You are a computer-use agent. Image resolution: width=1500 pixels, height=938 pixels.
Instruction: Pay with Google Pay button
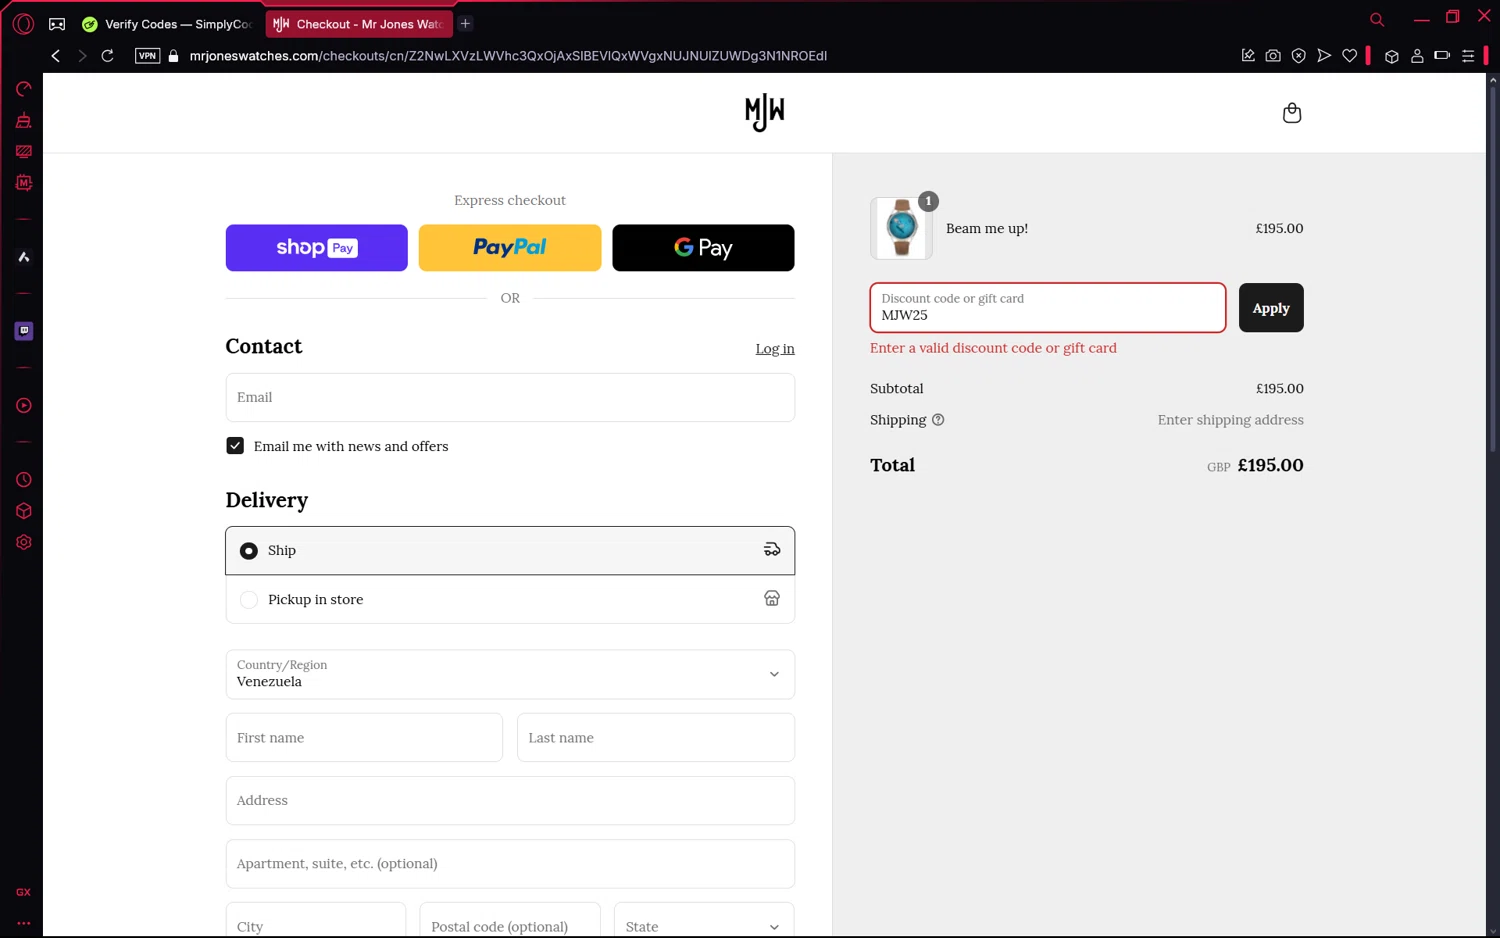(703, 248)
